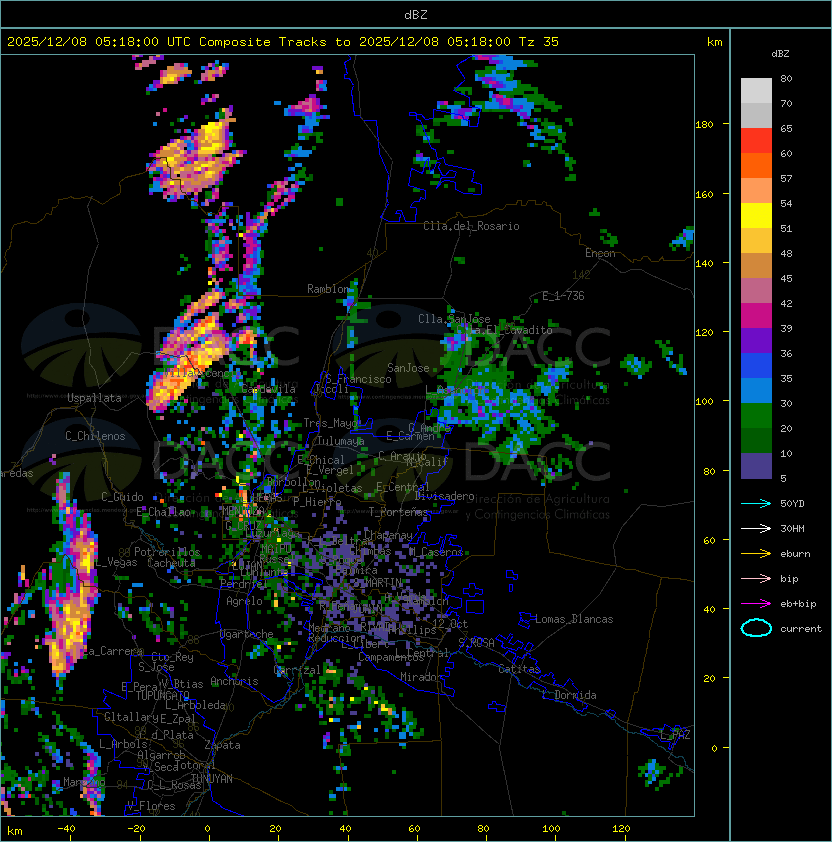Click the 'dBZ' heading above the color scale
The image size is (832, 842).
tap(780, 54)
